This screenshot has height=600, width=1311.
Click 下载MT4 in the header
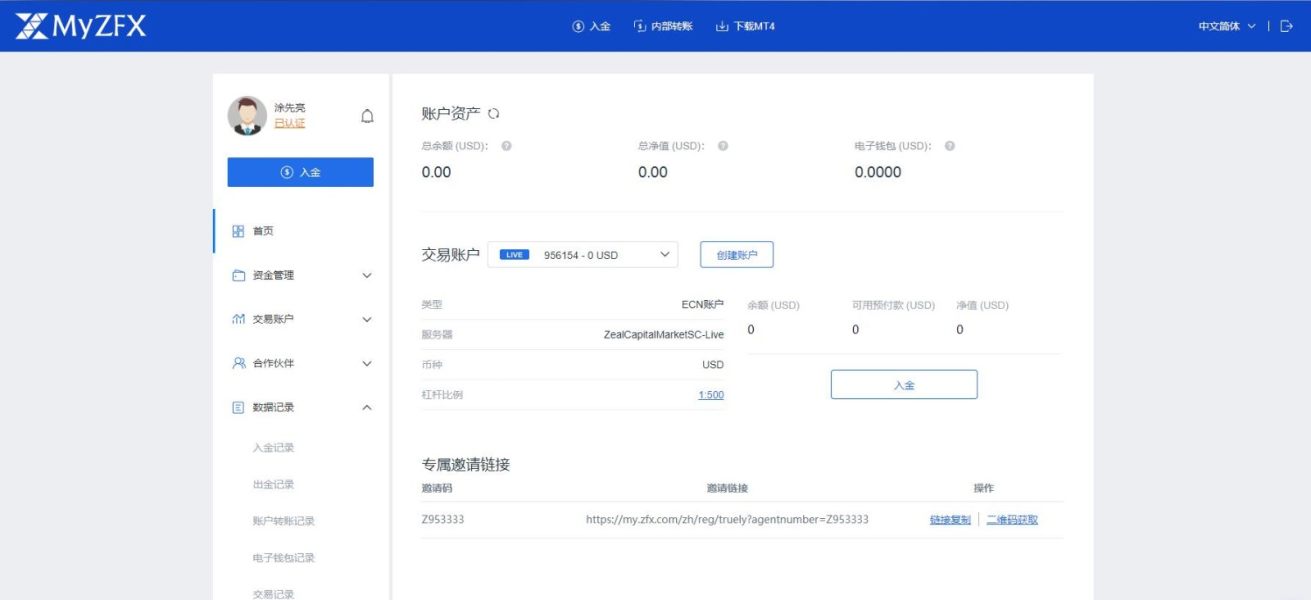click(x=745, y=26)
